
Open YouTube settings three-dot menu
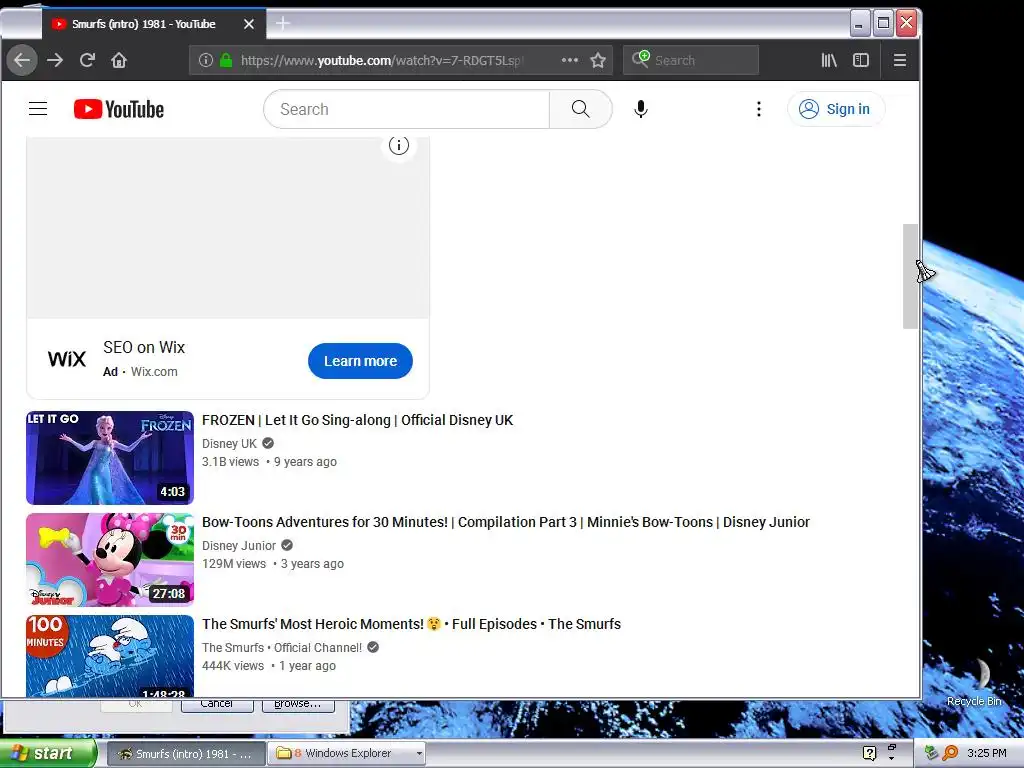[758, 109]
